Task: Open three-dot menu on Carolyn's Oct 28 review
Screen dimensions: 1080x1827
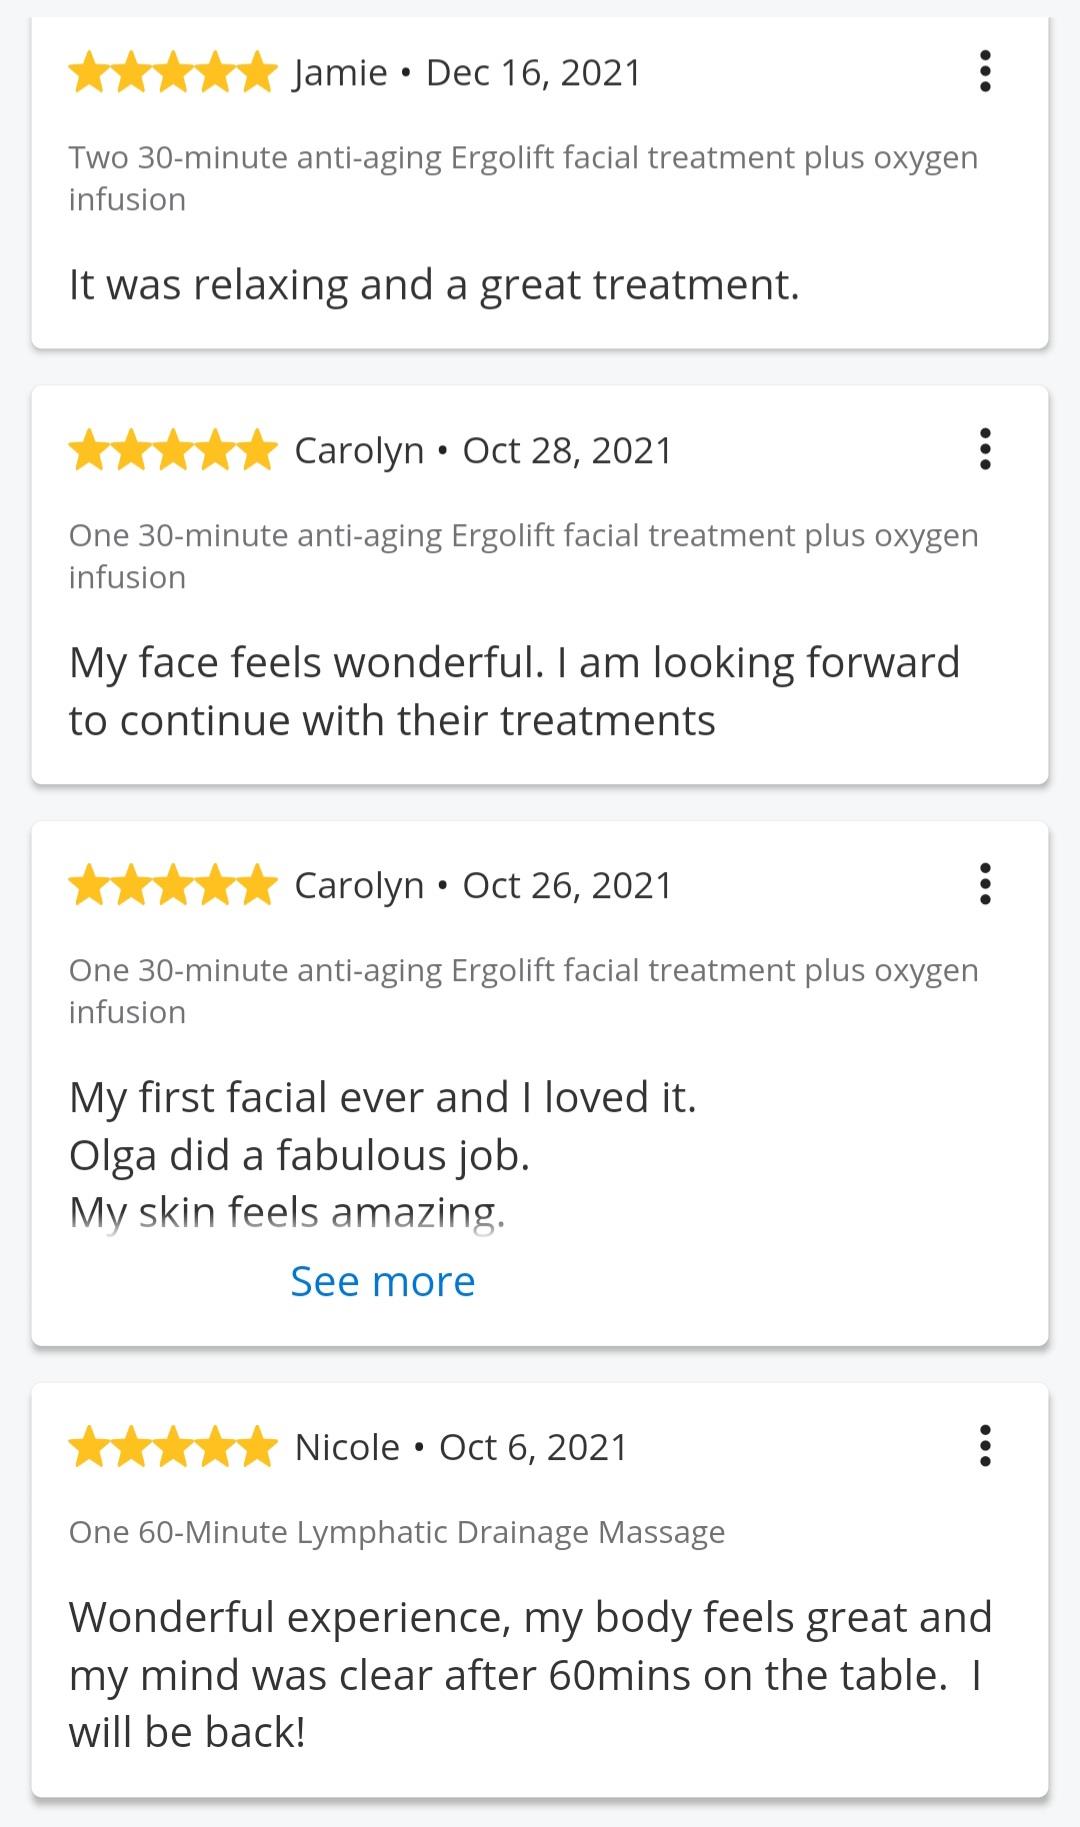Action: pyautogui.click(x=985, y=450)
